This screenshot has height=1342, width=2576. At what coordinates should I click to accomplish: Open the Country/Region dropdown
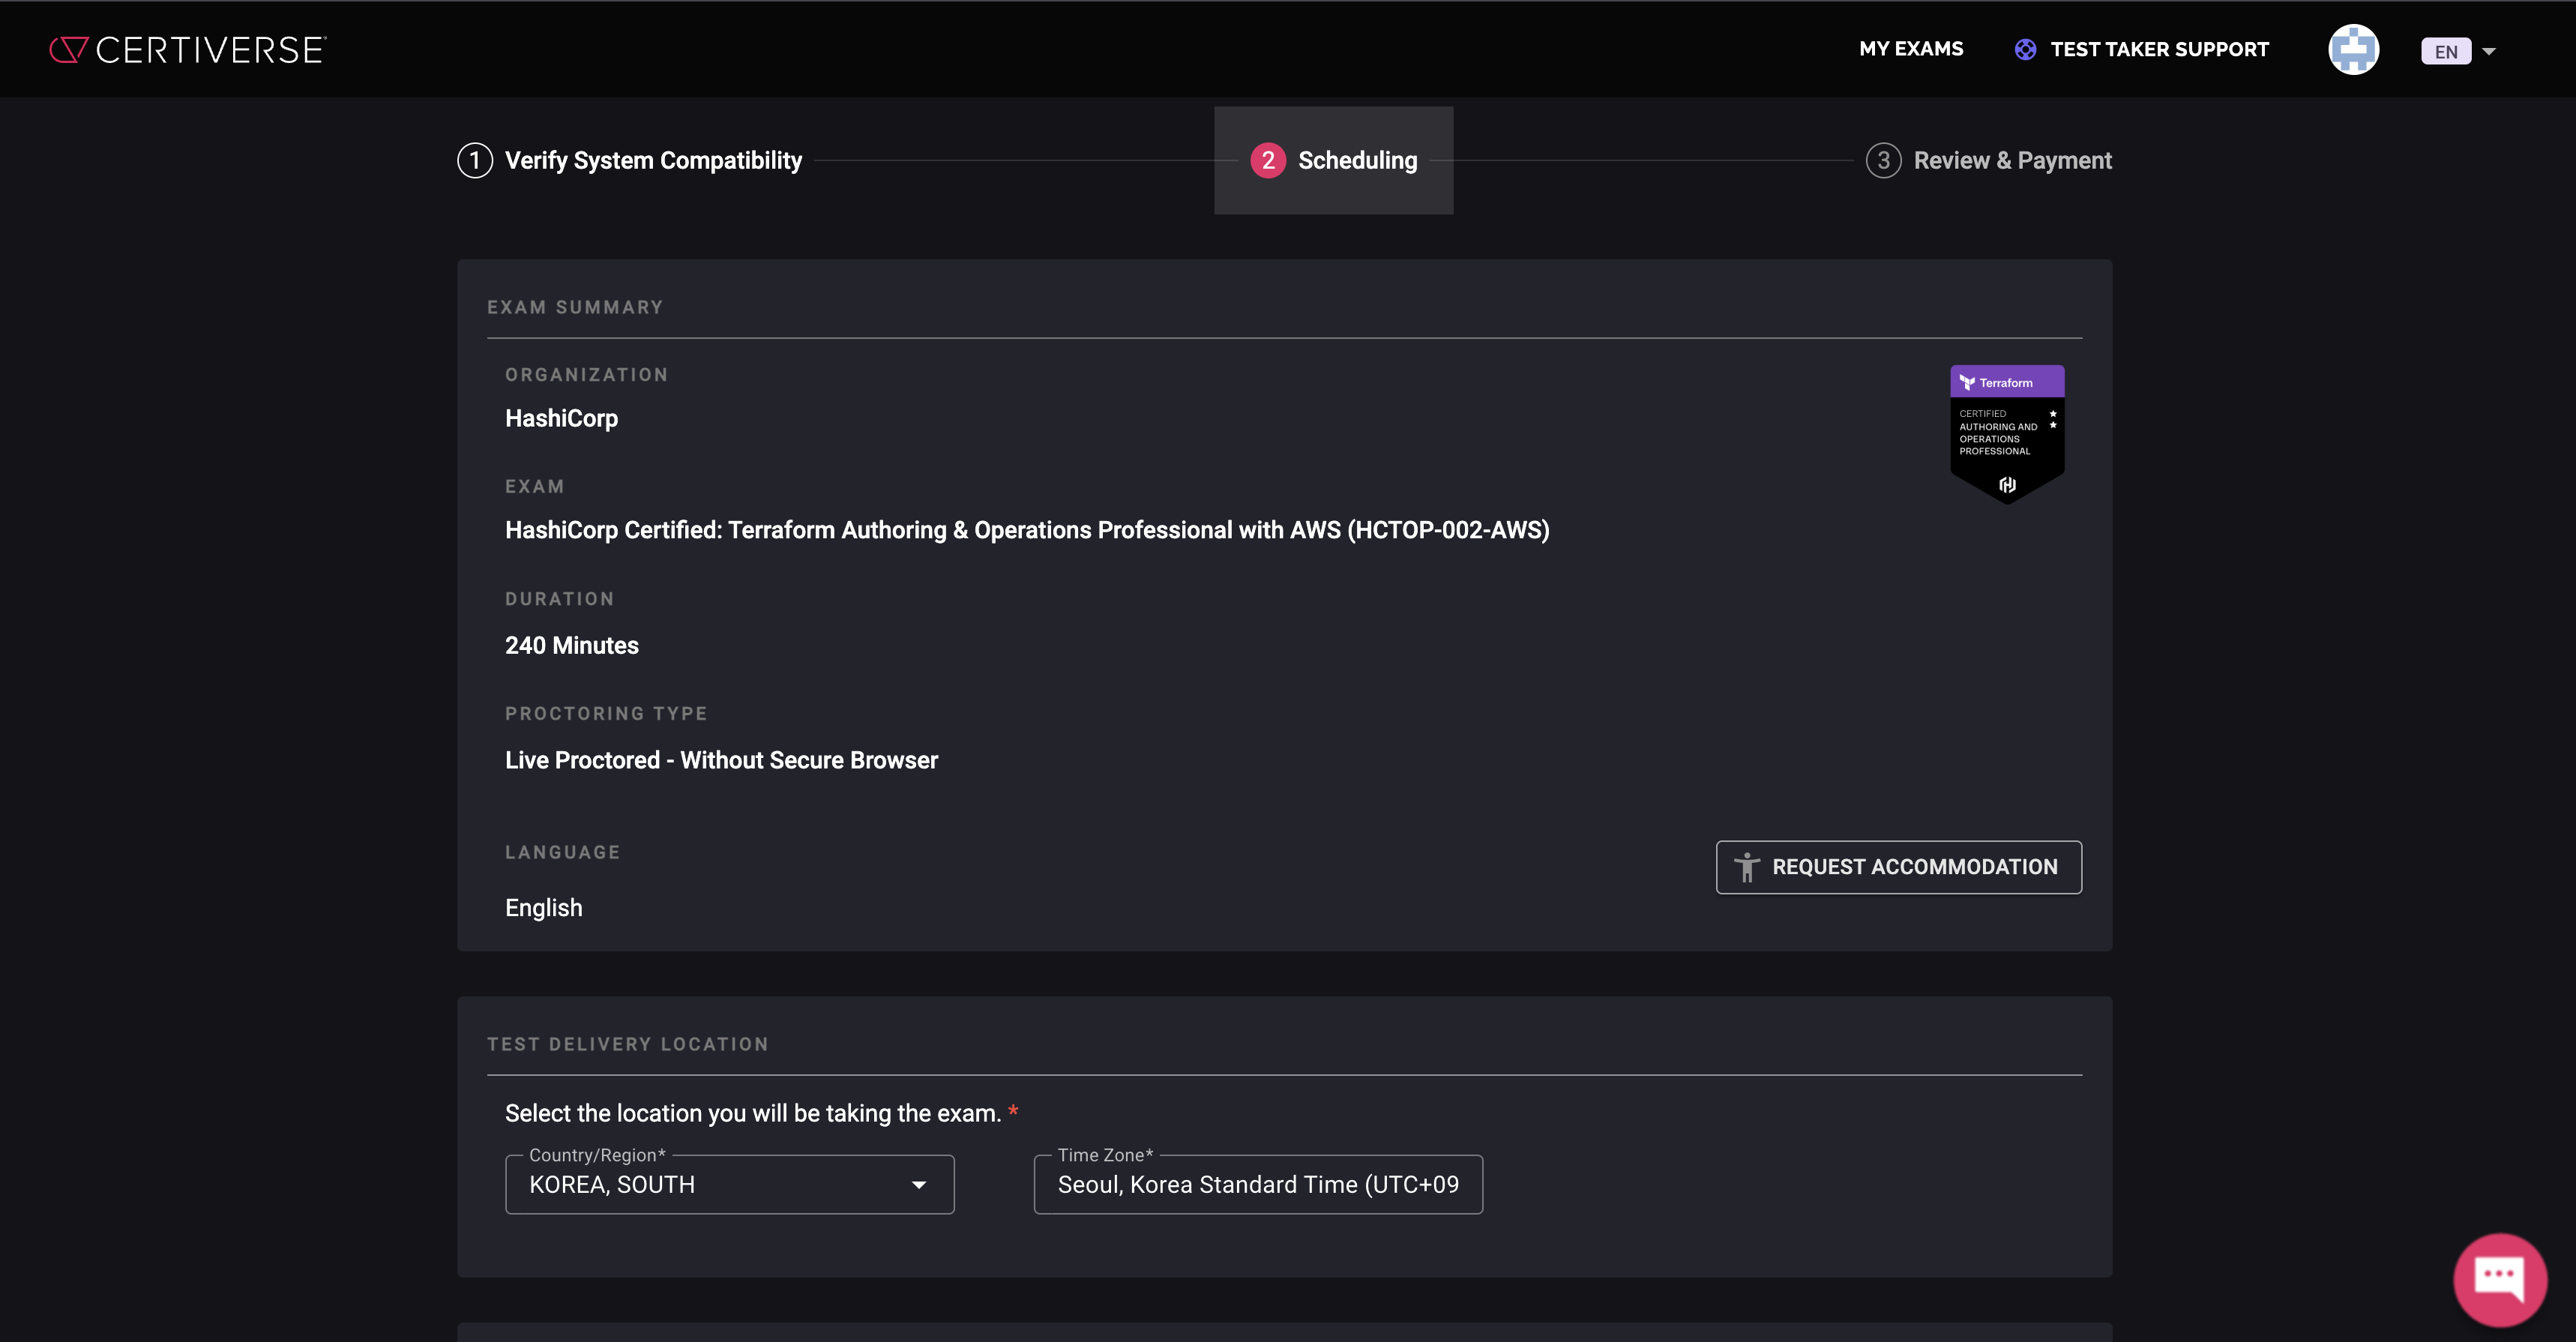[918, 1185]
